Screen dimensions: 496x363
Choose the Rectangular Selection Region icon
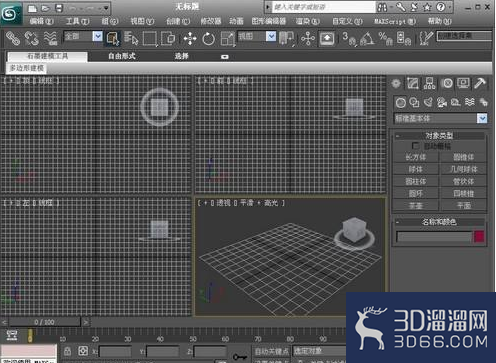click(x=150, y=38)
